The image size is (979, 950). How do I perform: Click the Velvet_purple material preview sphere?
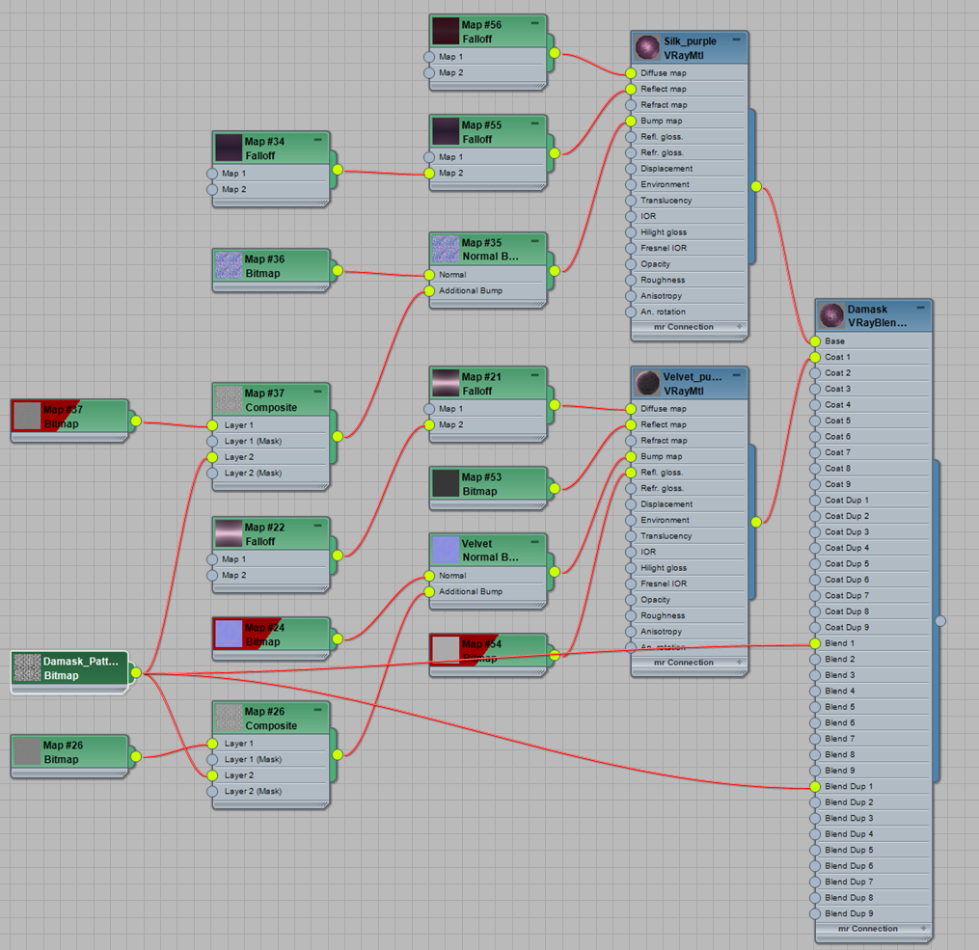pyautogui.click(x=647, y=384)
